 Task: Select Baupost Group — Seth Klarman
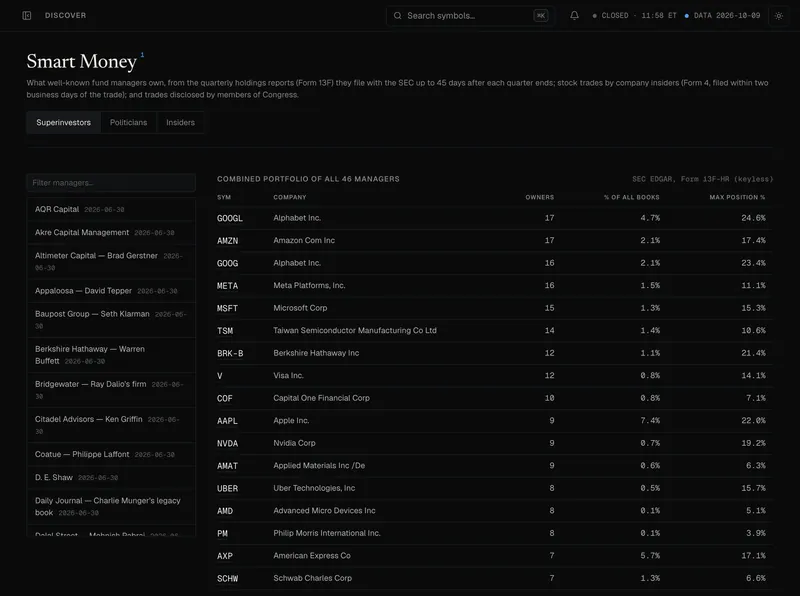[x=111, y=319]
